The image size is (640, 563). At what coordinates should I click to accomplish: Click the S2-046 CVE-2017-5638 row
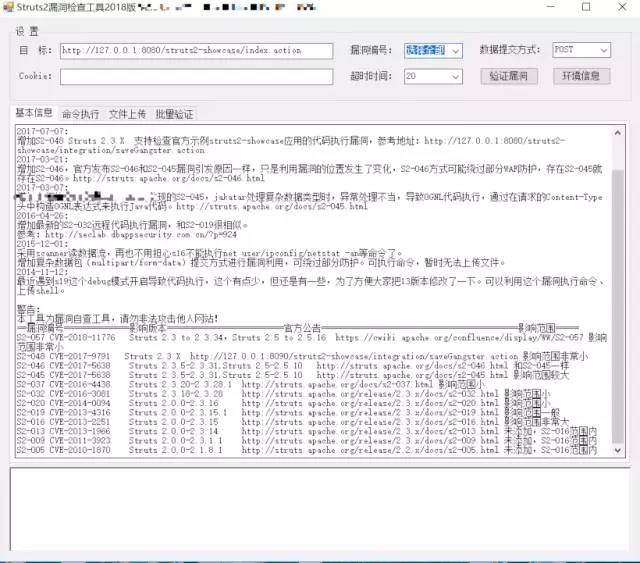click(293, 366)
